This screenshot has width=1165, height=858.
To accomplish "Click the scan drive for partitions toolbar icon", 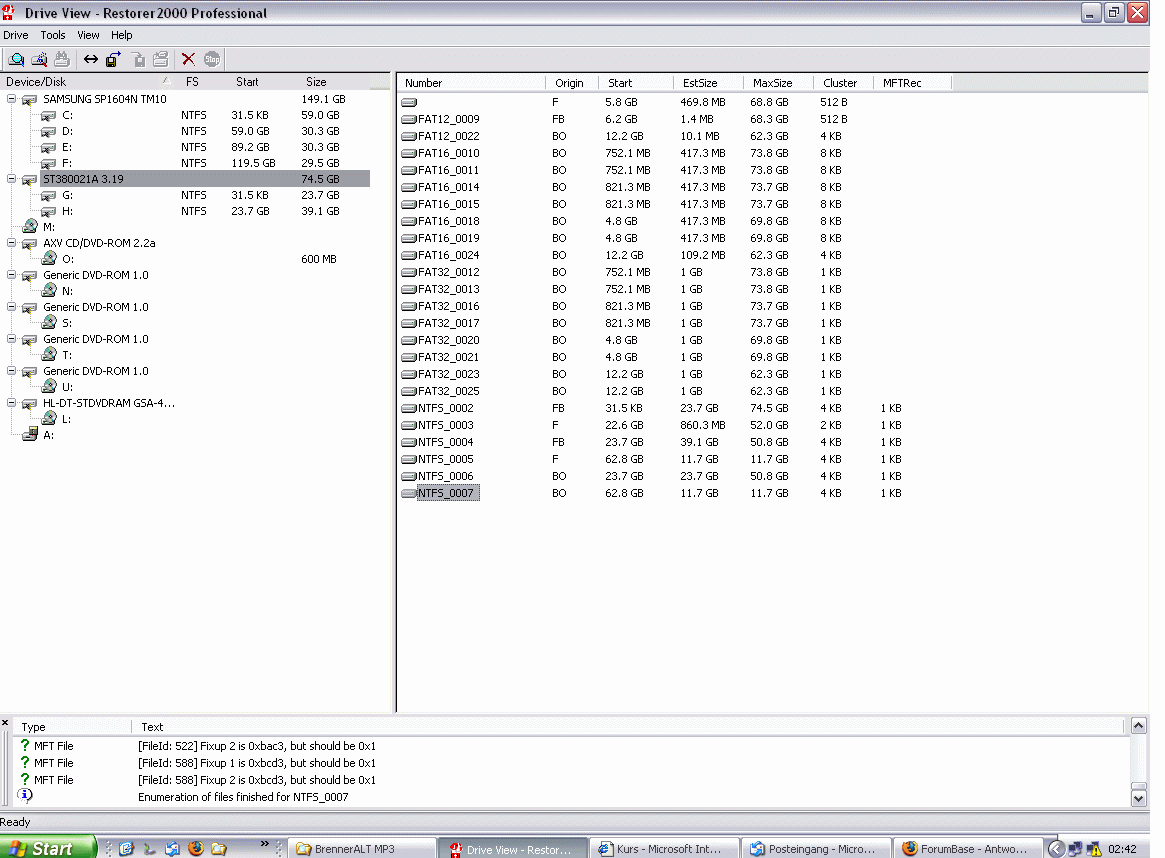I will coord(39,59).
